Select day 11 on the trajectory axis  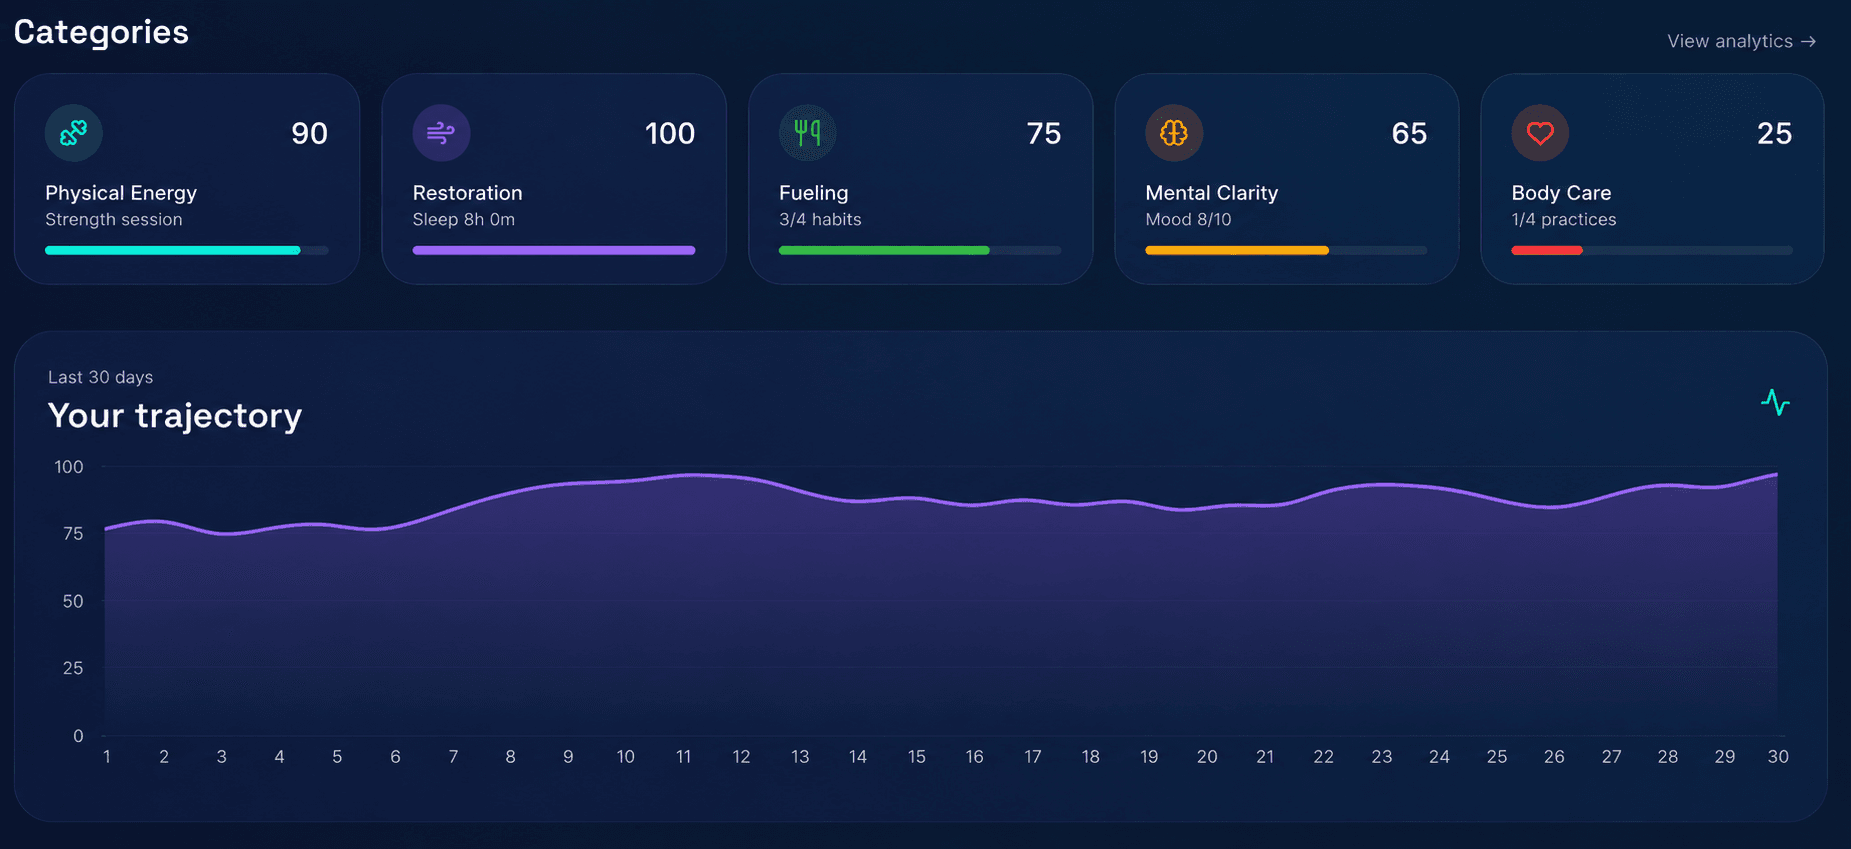coord(683,757)
